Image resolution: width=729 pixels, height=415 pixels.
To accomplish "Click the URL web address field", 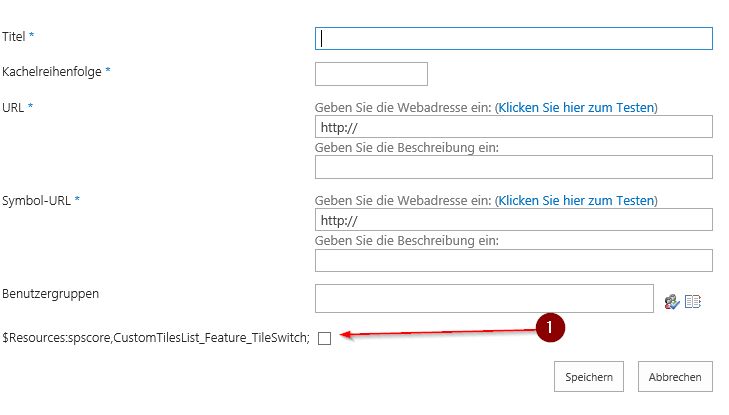I will 513,127.
